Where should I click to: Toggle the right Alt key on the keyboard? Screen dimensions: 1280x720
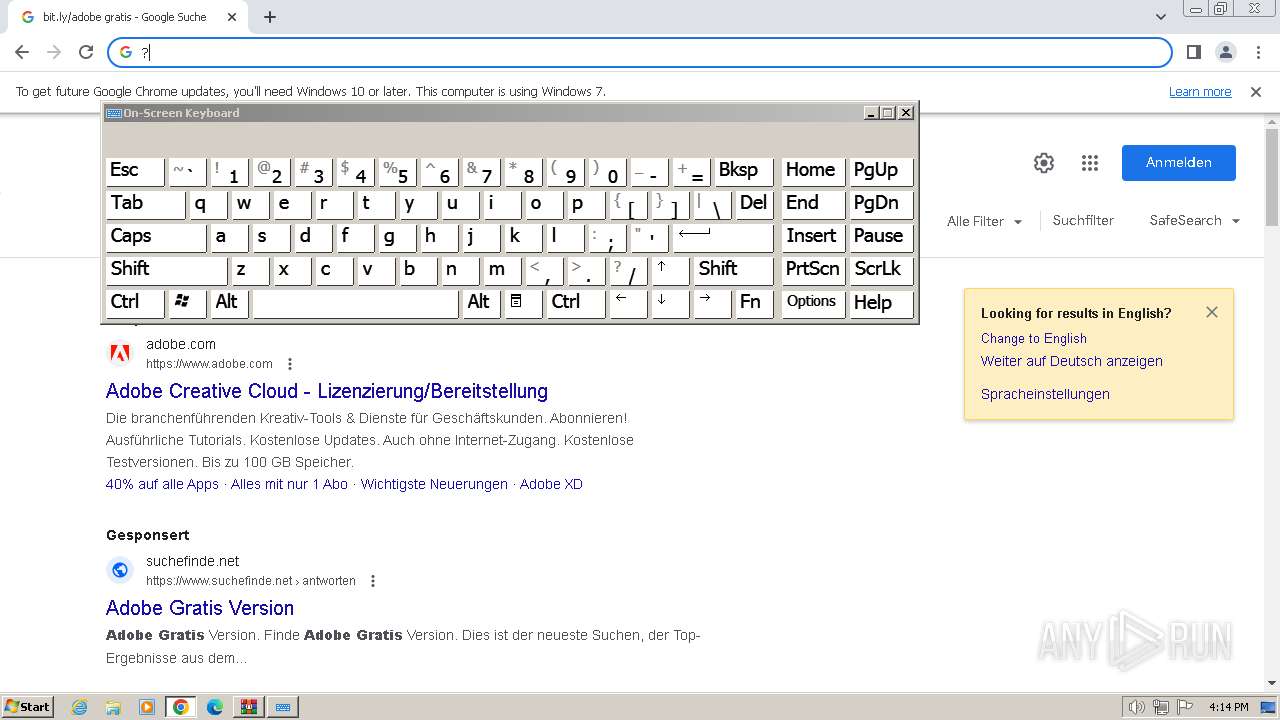pyautogui.click(x=481, y=303)
